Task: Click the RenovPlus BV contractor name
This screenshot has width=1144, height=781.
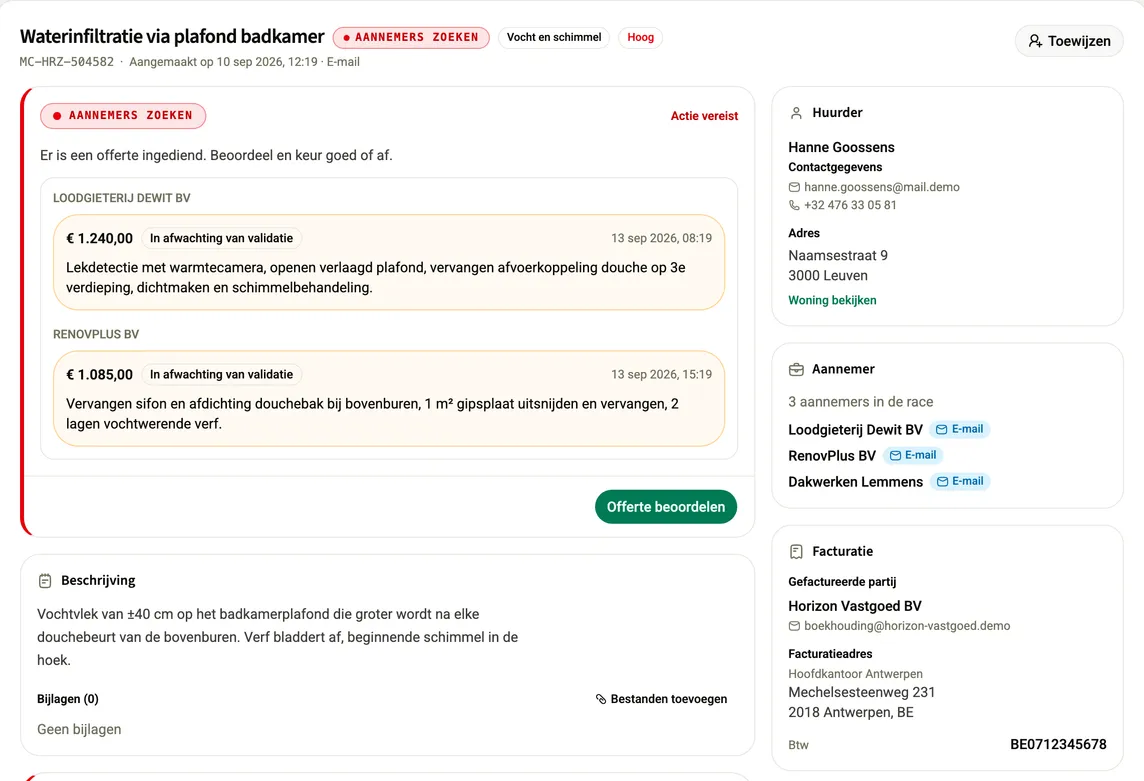Action: pyautogui.click(x=832, y=456)
